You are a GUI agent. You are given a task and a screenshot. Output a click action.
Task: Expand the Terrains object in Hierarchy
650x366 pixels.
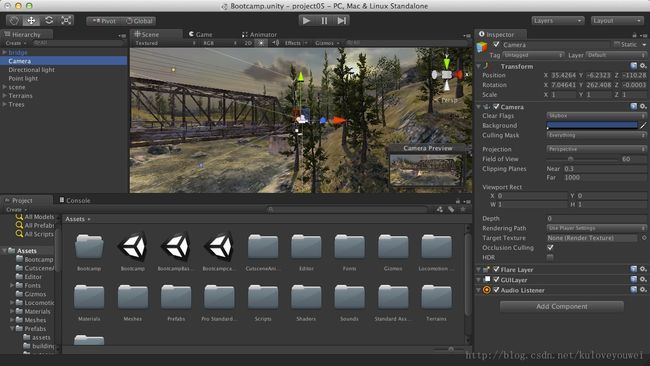tap(4, 95)
